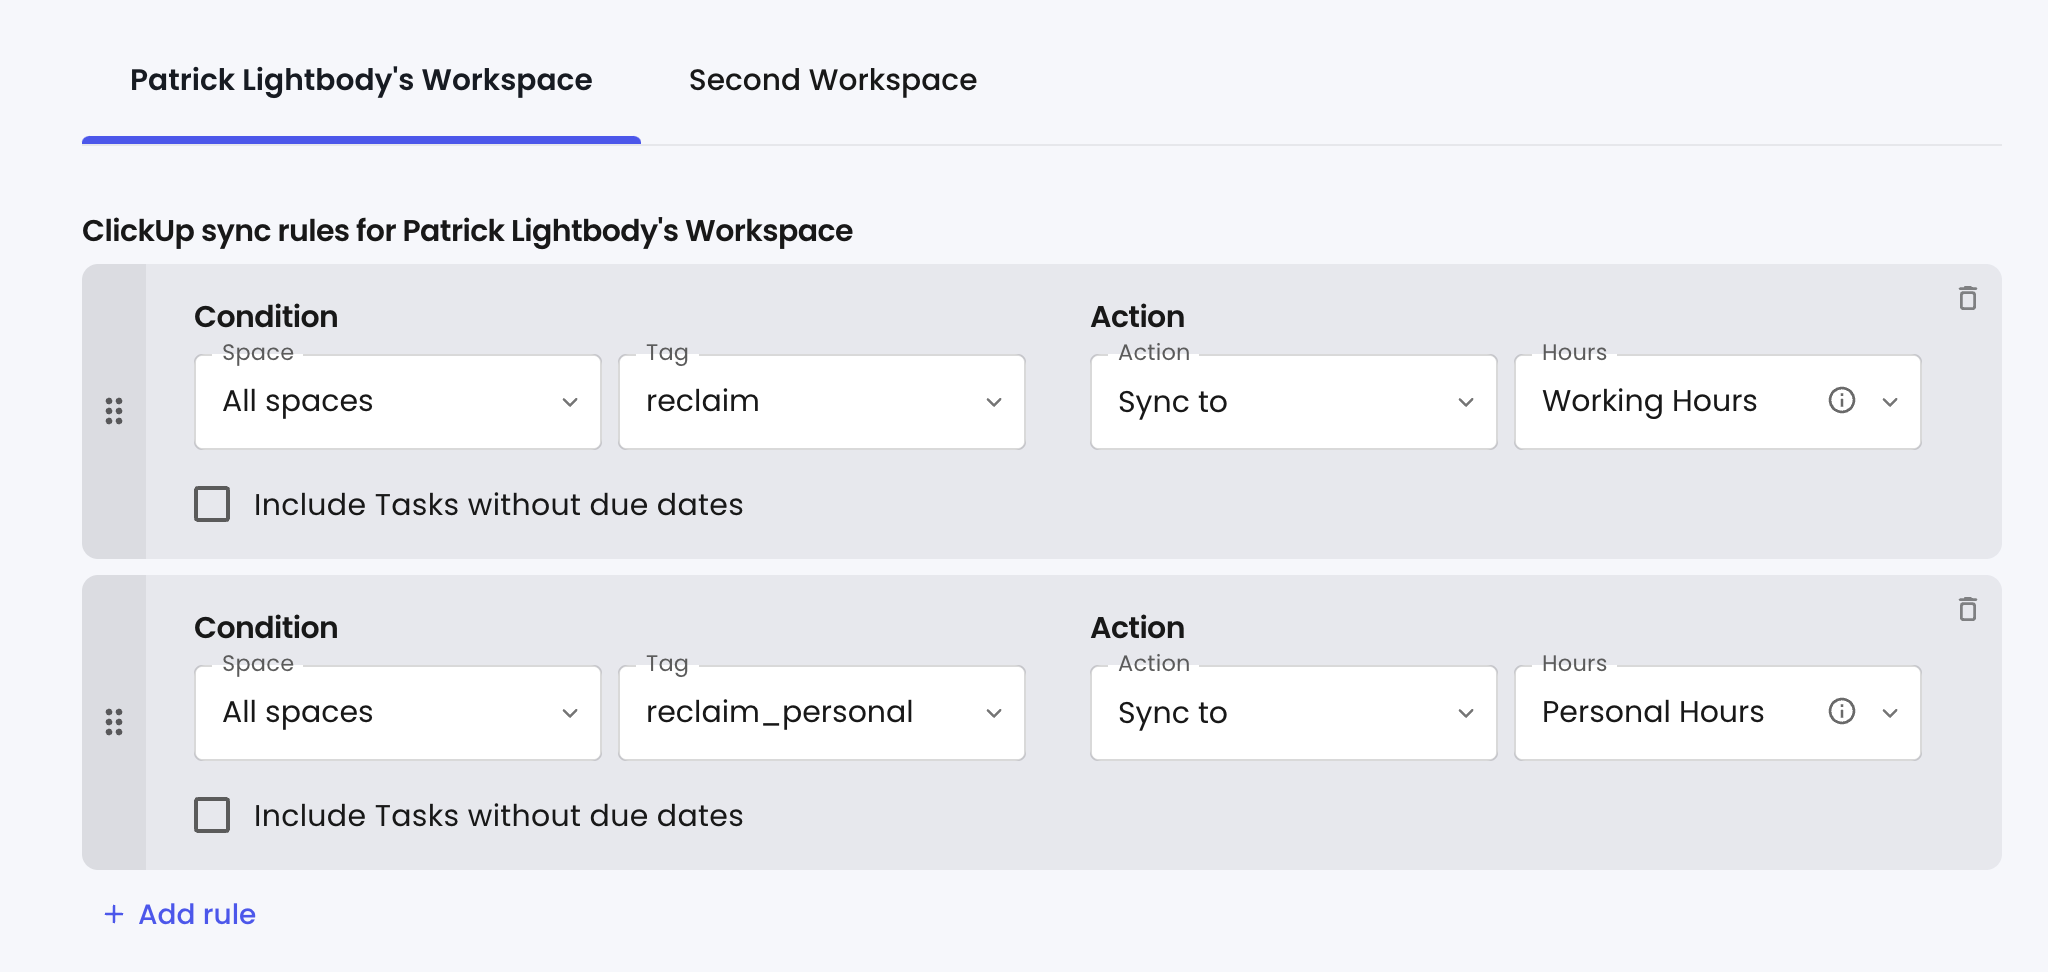
Task: Open Space dropdown in reclaim rule
Action: (x=398, y=402)
